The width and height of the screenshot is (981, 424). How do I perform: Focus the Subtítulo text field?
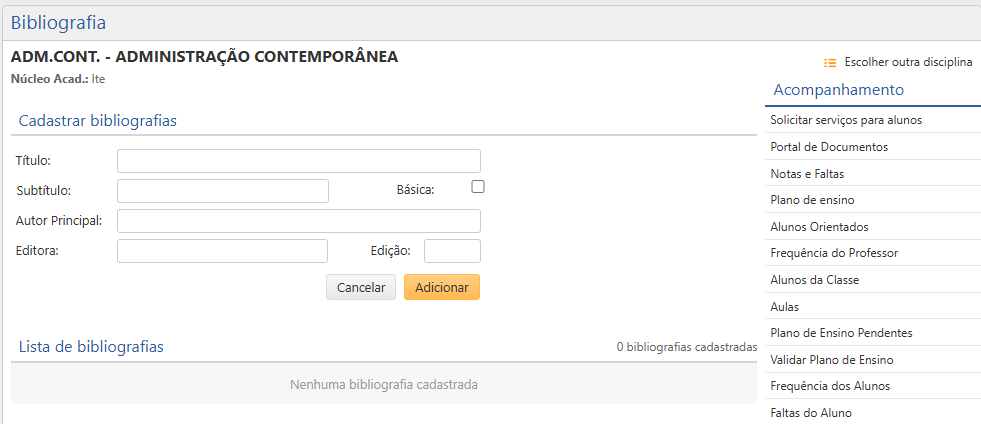[222, 191]
